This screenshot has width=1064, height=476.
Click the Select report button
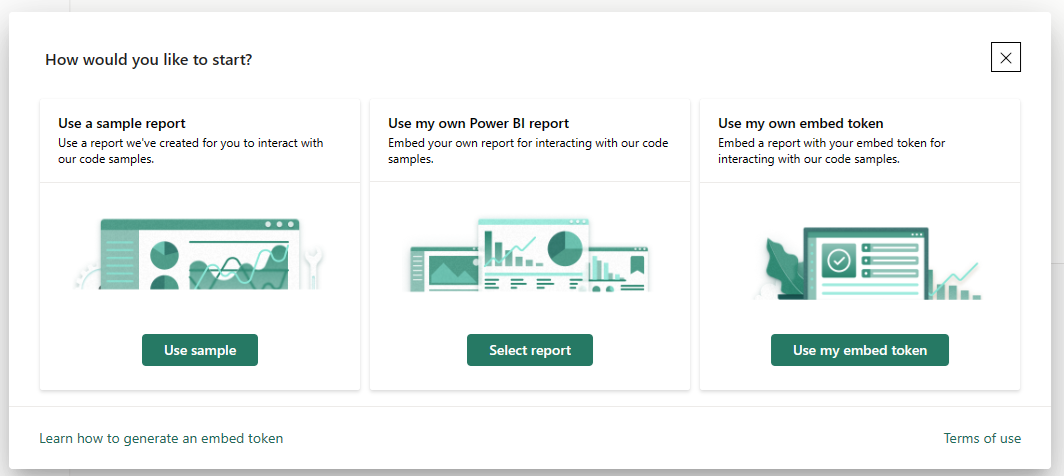coord(529,350)
